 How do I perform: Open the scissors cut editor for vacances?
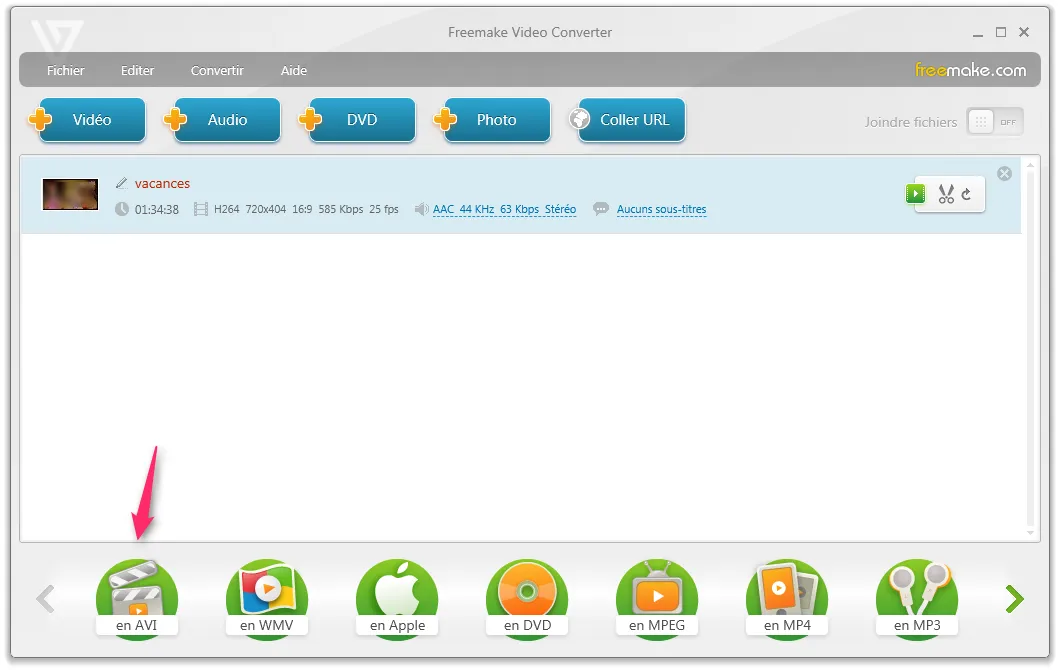946,195
